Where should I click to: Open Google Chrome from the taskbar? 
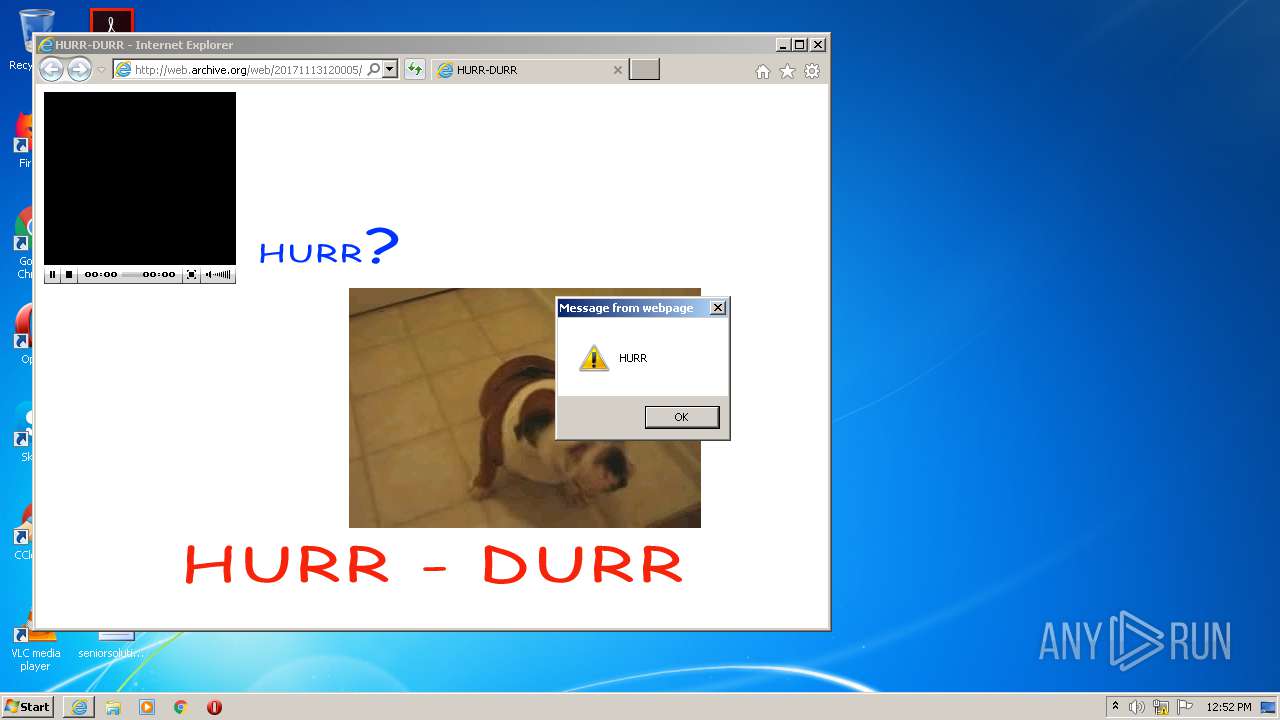(181, 707)
